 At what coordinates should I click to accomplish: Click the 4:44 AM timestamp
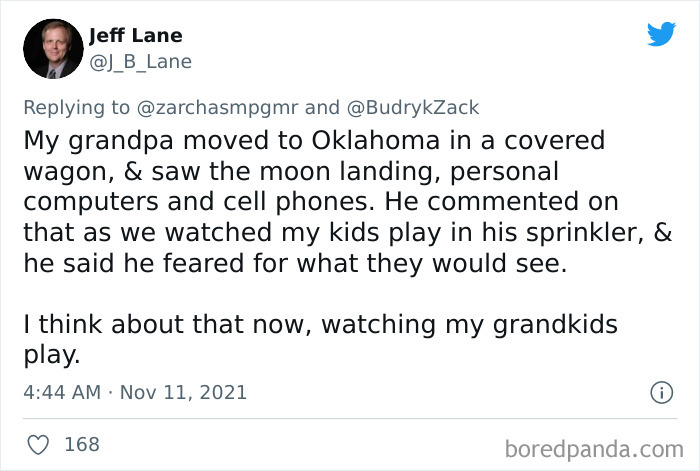(x=62, y=392)
